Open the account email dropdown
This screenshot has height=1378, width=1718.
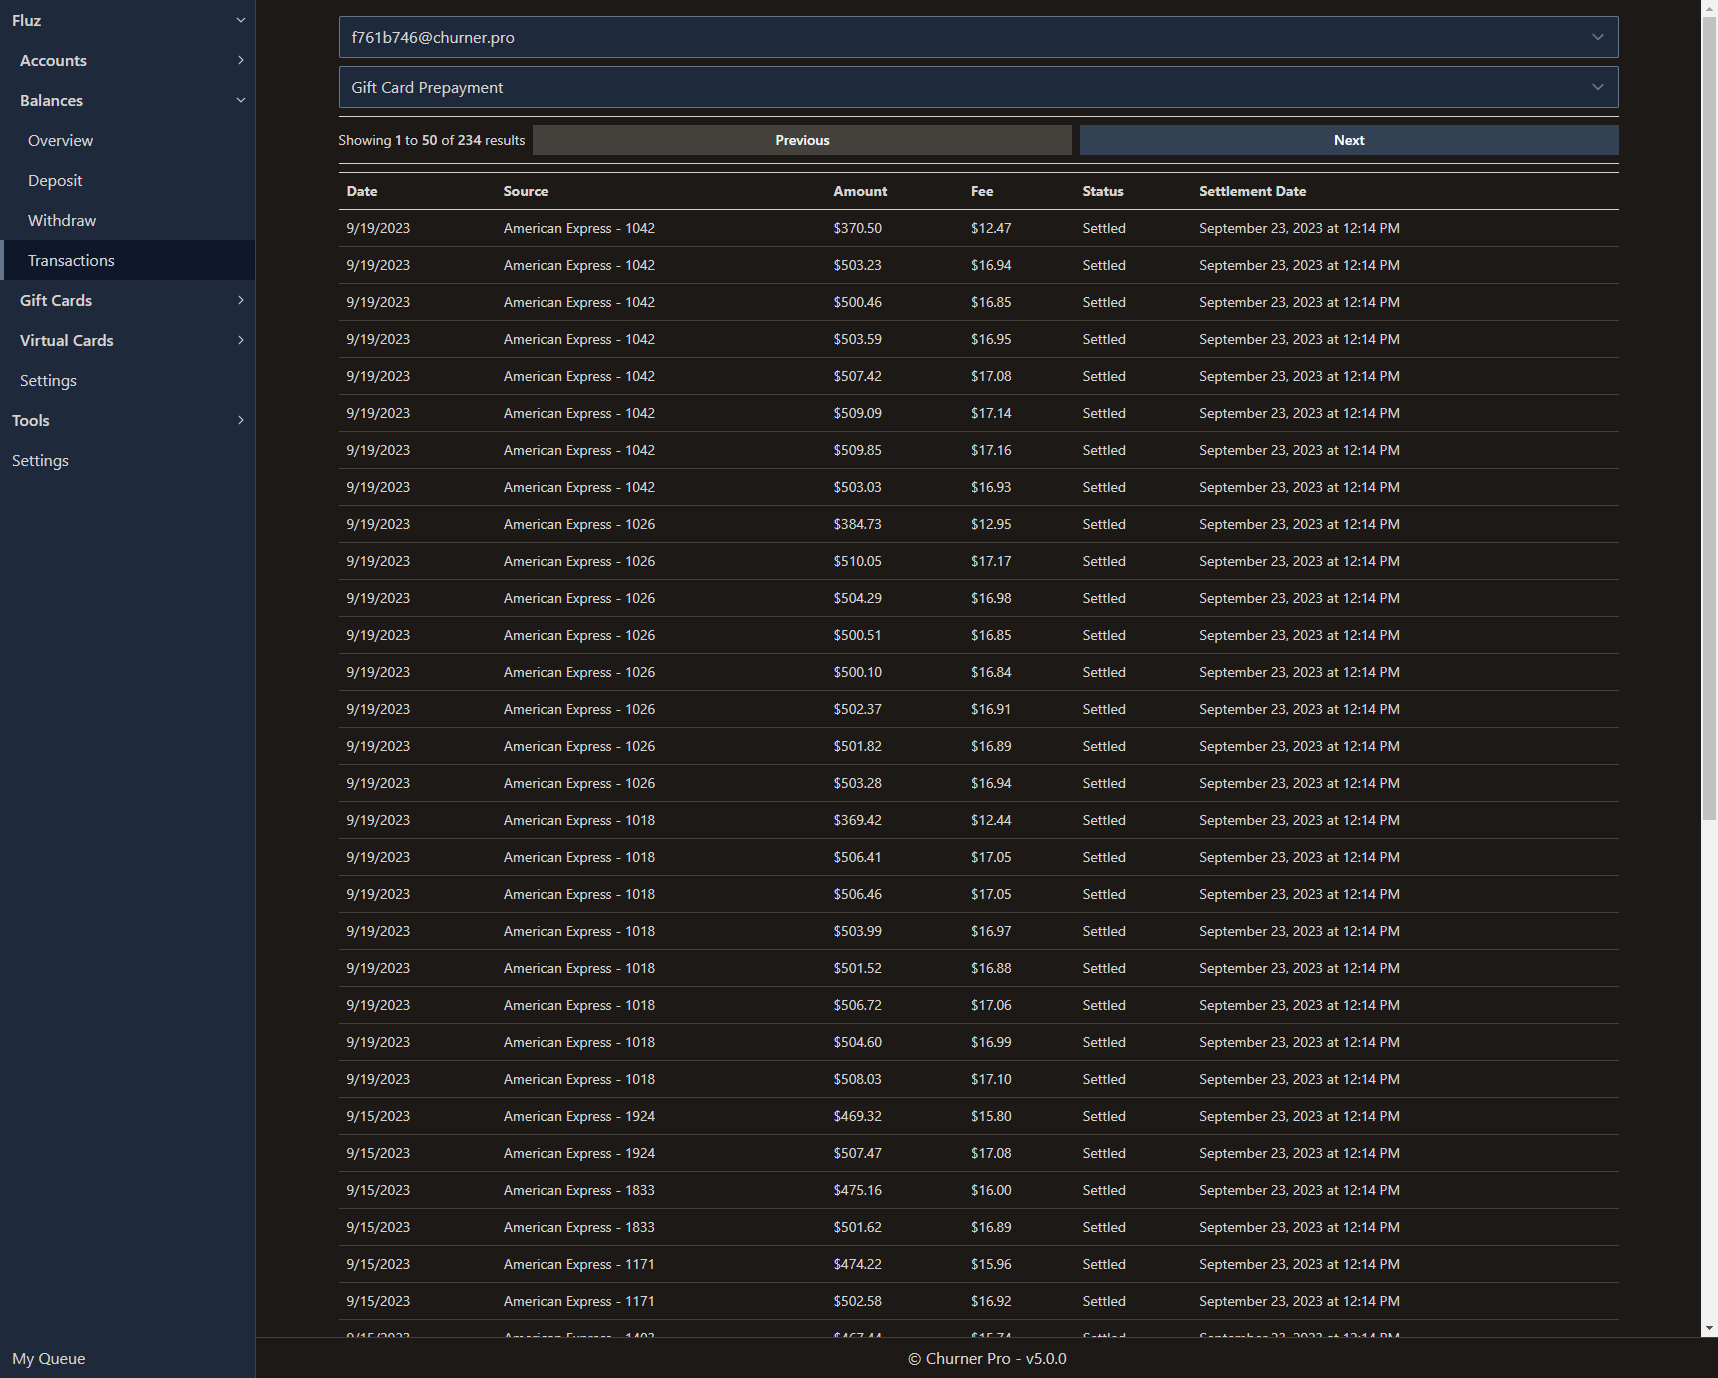[977, 37]
